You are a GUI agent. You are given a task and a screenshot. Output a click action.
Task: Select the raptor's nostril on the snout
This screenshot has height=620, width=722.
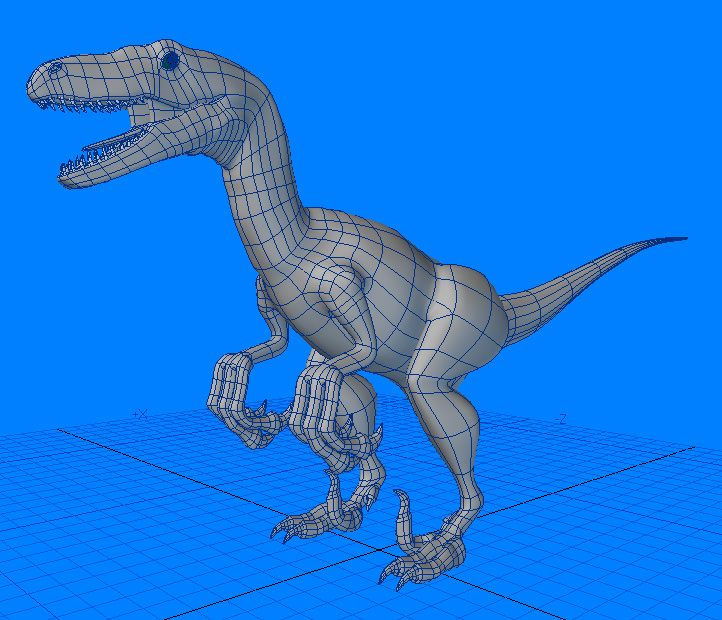(55, 68)
